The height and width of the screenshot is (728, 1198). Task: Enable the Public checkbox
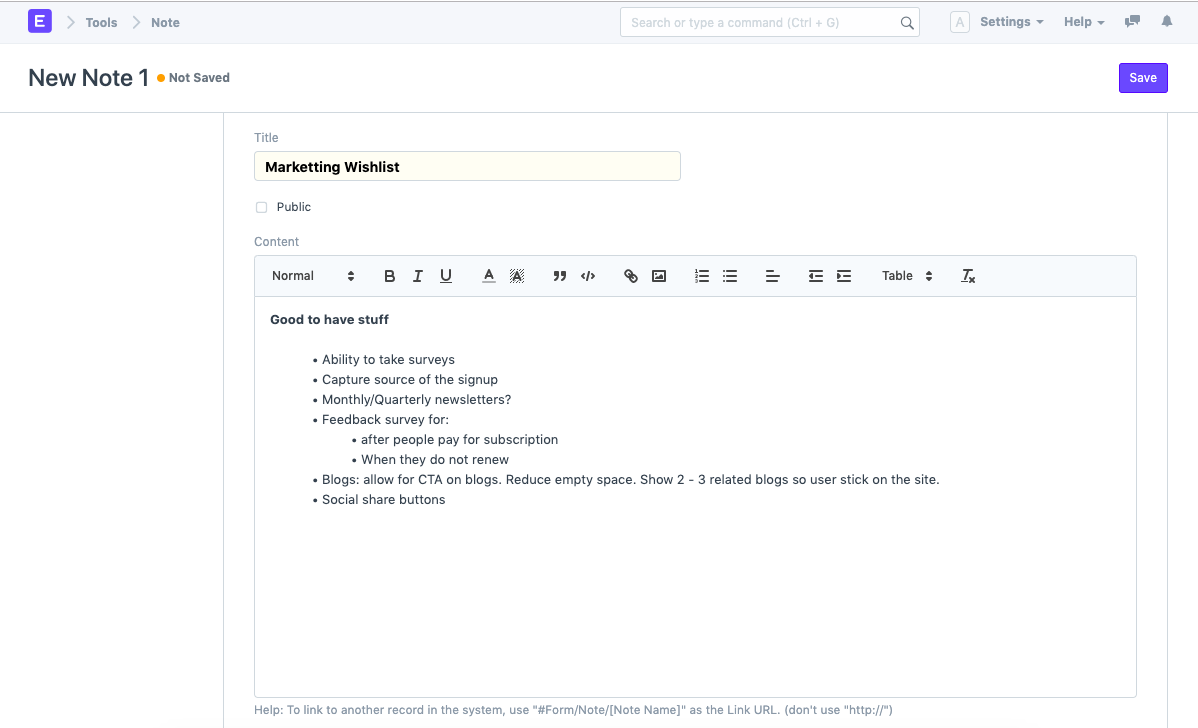(261, 207)
